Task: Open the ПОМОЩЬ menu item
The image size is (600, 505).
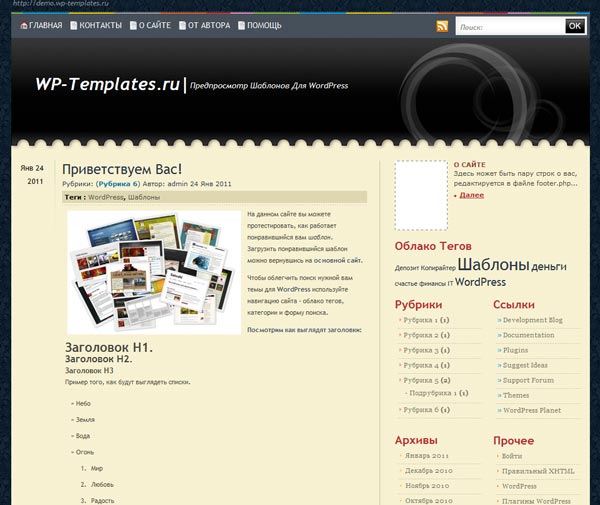Action: (264, 26)
